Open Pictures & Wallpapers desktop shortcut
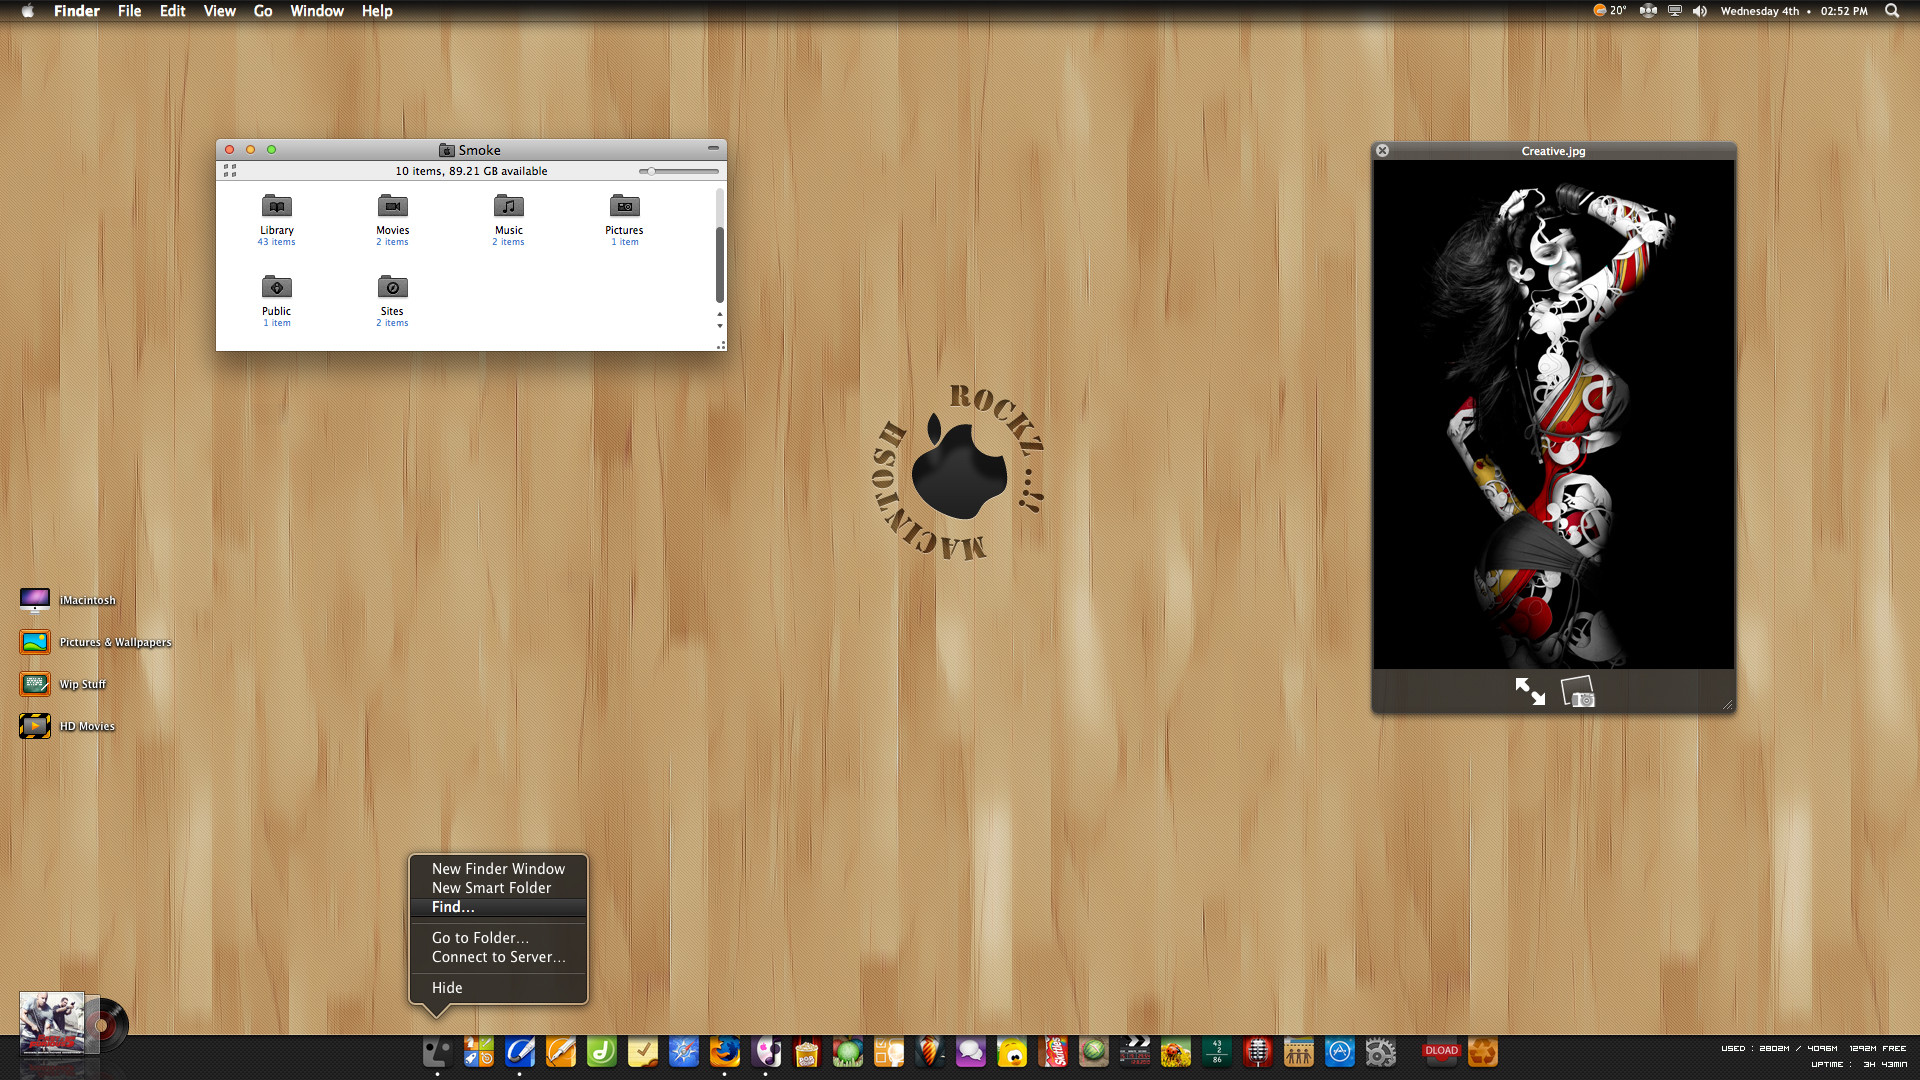This screenshot has height=1080, width=1920. (x=96, y=642)
